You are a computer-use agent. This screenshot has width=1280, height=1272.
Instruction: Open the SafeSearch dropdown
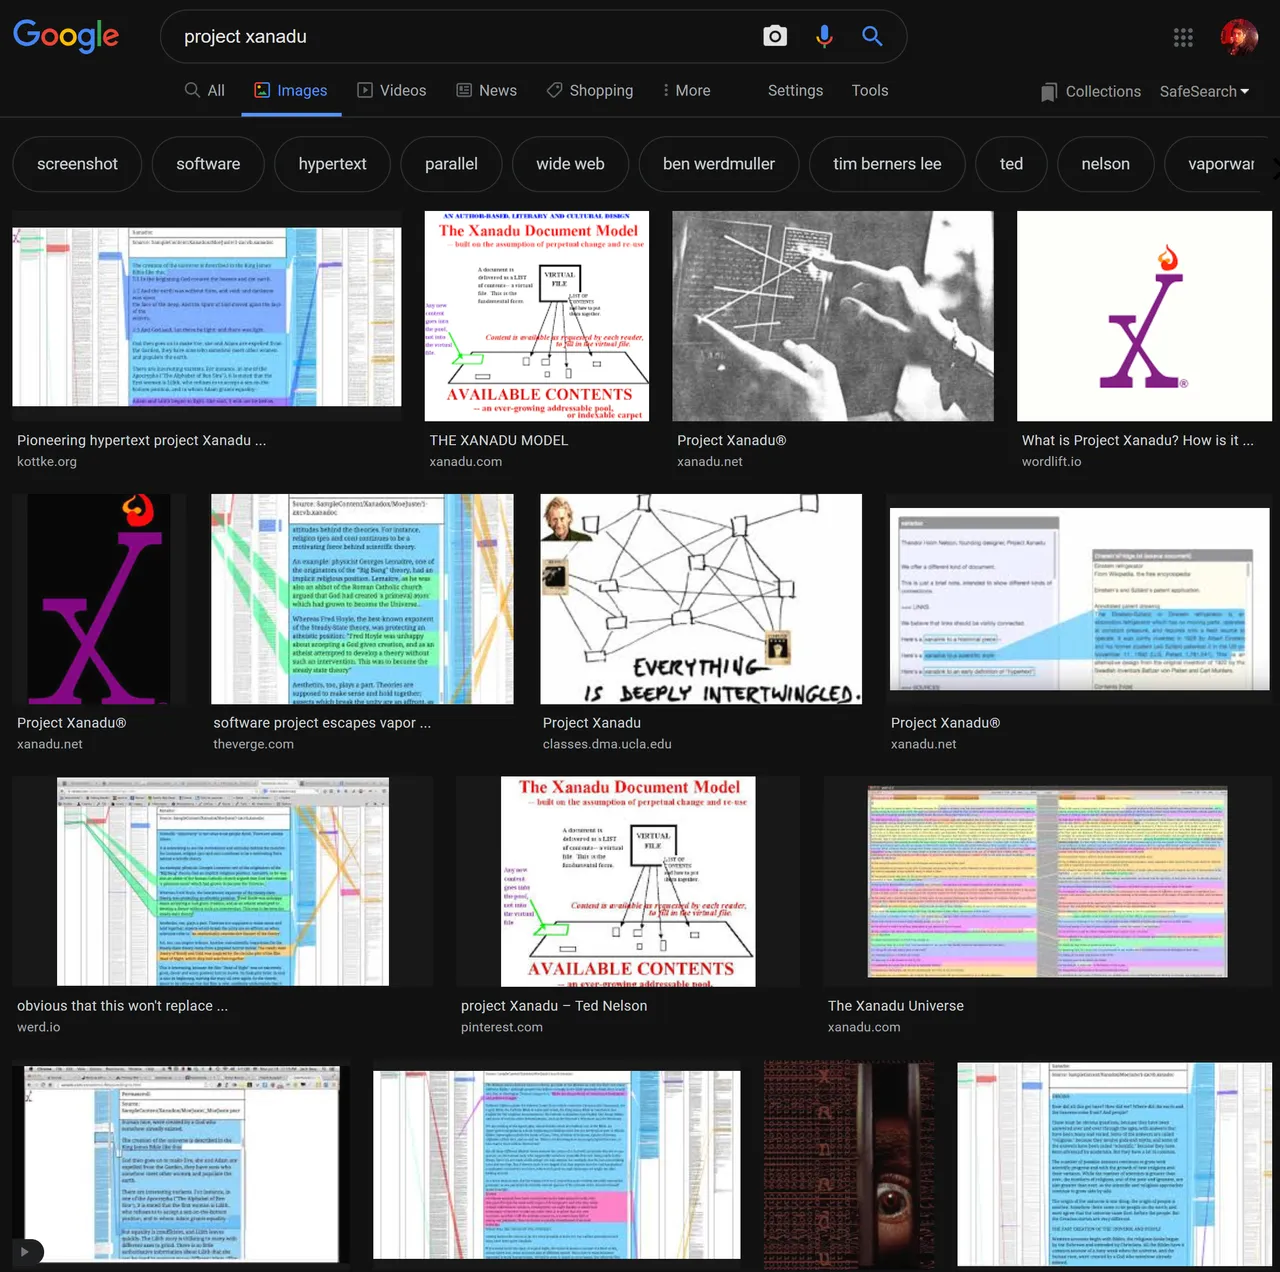1205,91
